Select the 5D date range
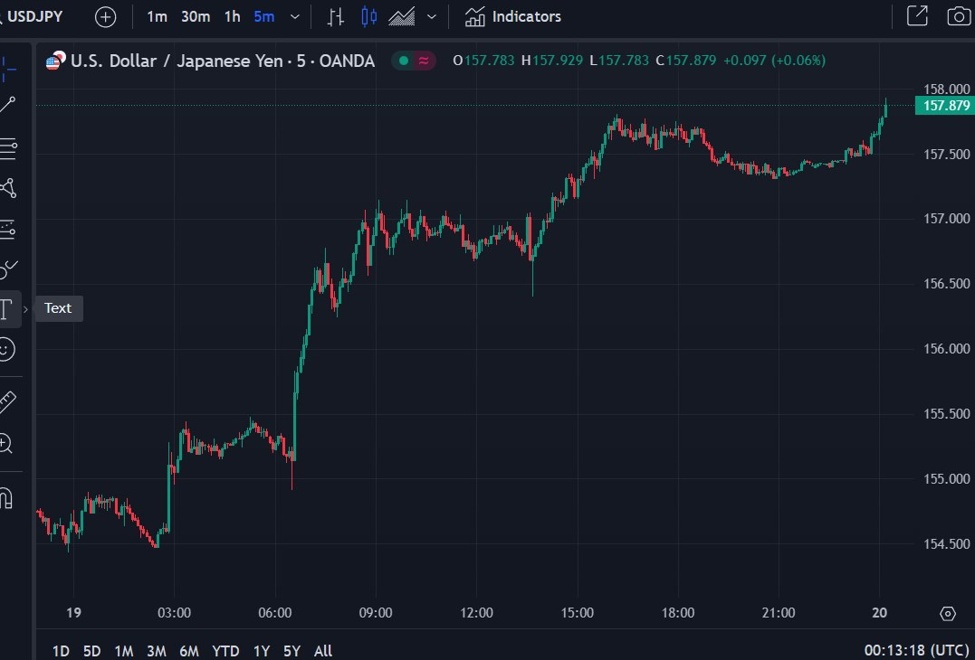 tap(92, 651)
